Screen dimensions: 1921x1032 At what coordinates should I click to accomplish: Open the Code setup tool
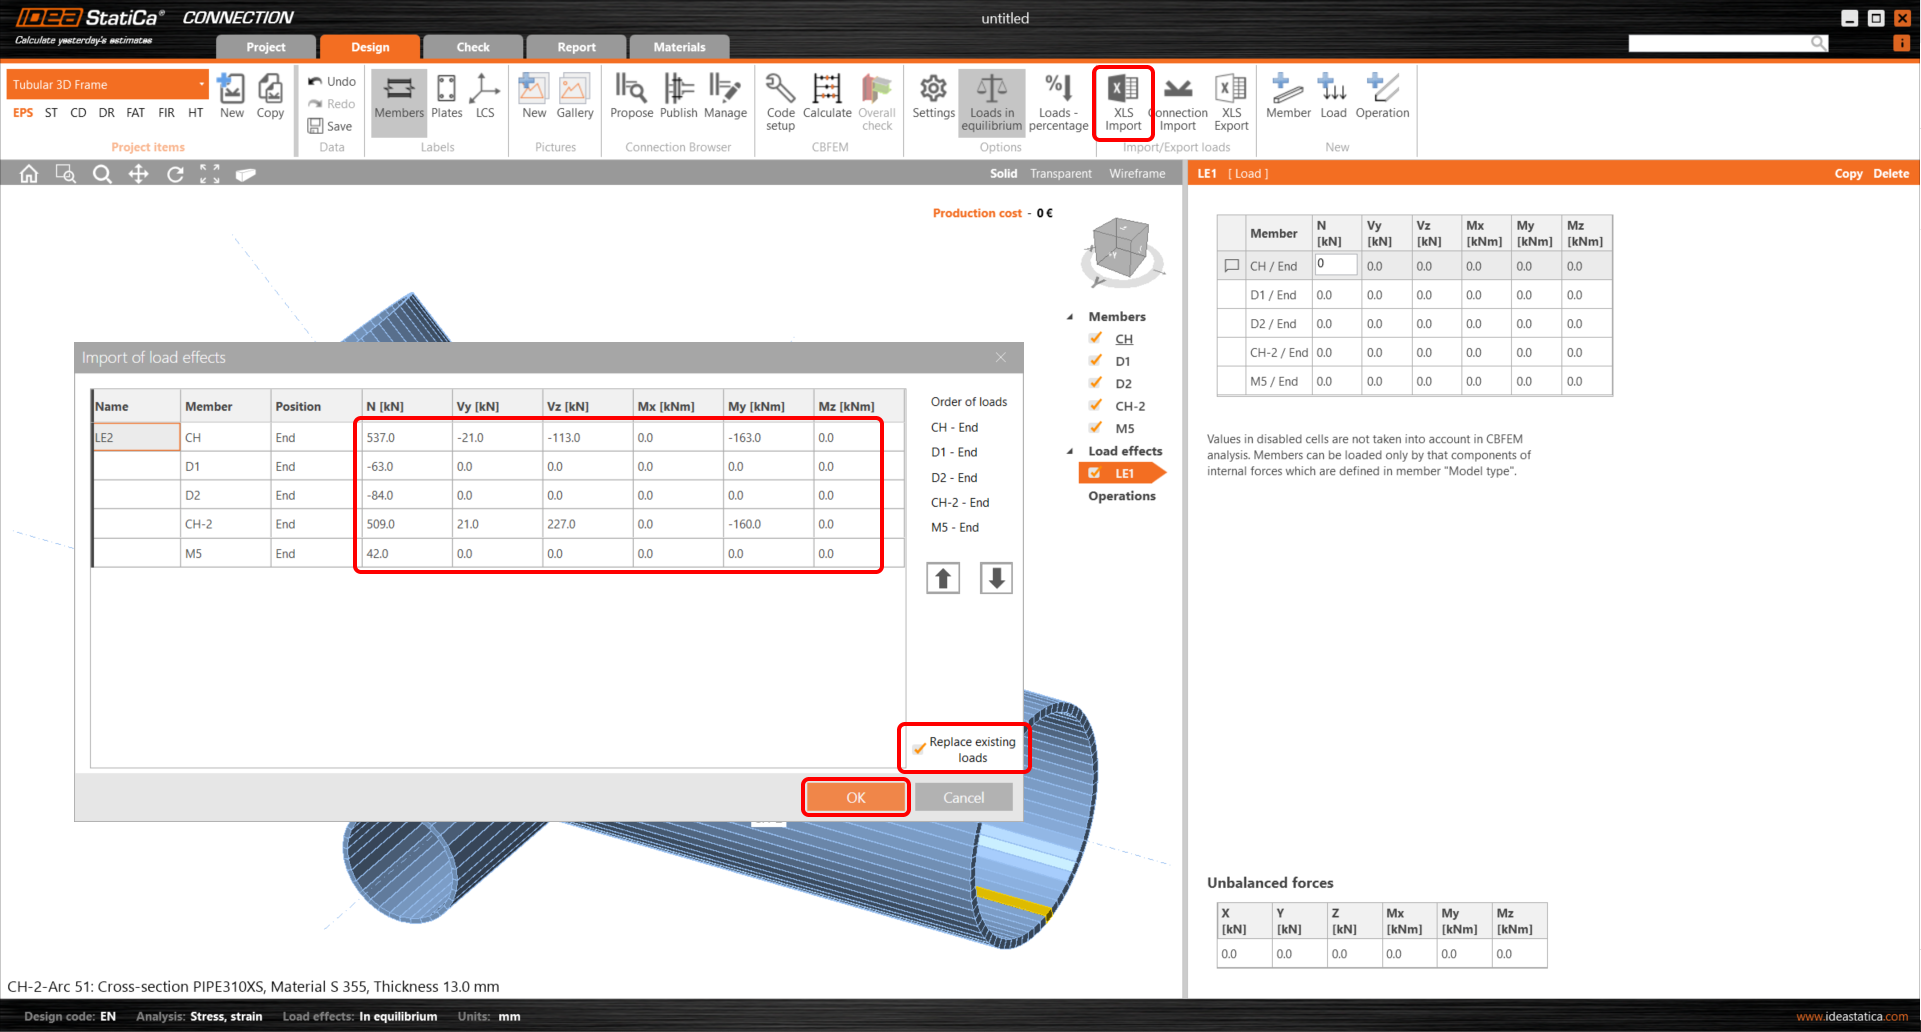pos(780,101)
